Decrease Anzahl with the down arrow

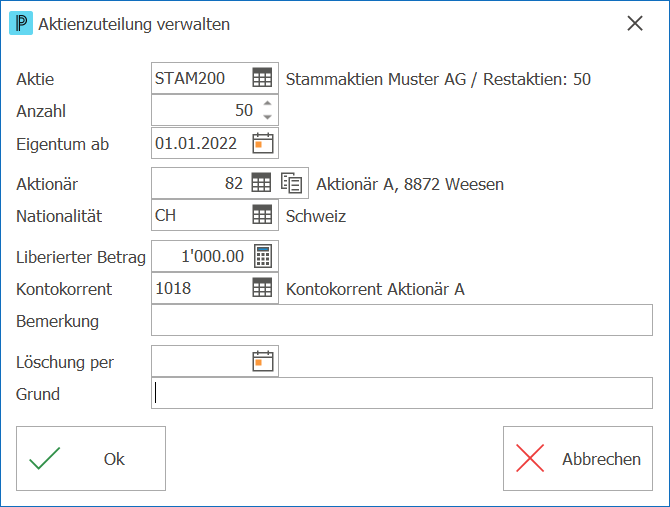(x=267, y=117)
